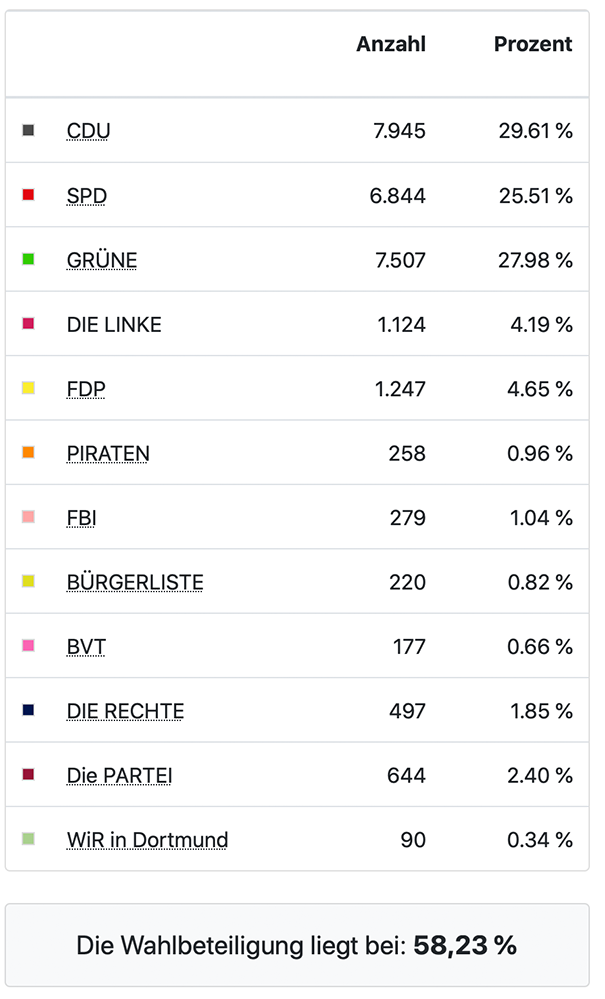Screen dimensions: 605x999
Task: Click the orange PIRATEN color square
Action: 28,452
